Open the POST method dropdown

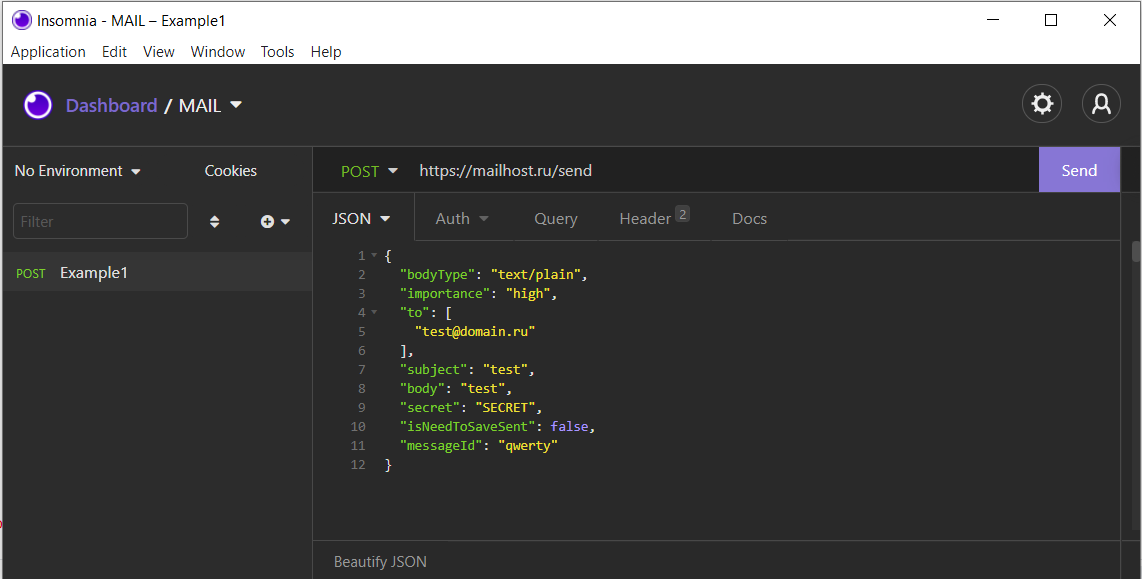pyautogui.click(x=369, y=170)
